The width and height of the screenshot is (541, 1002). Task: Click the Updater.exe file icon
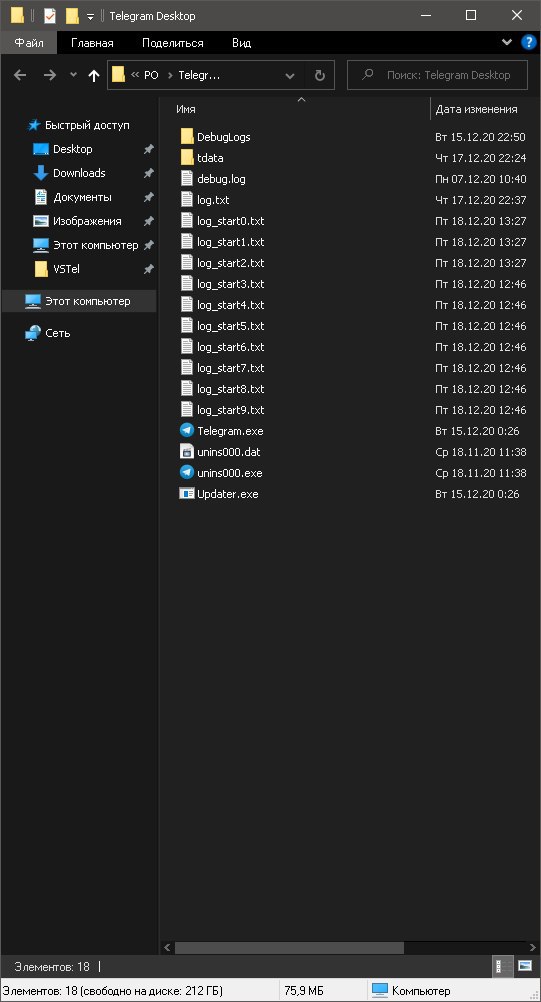187,493
